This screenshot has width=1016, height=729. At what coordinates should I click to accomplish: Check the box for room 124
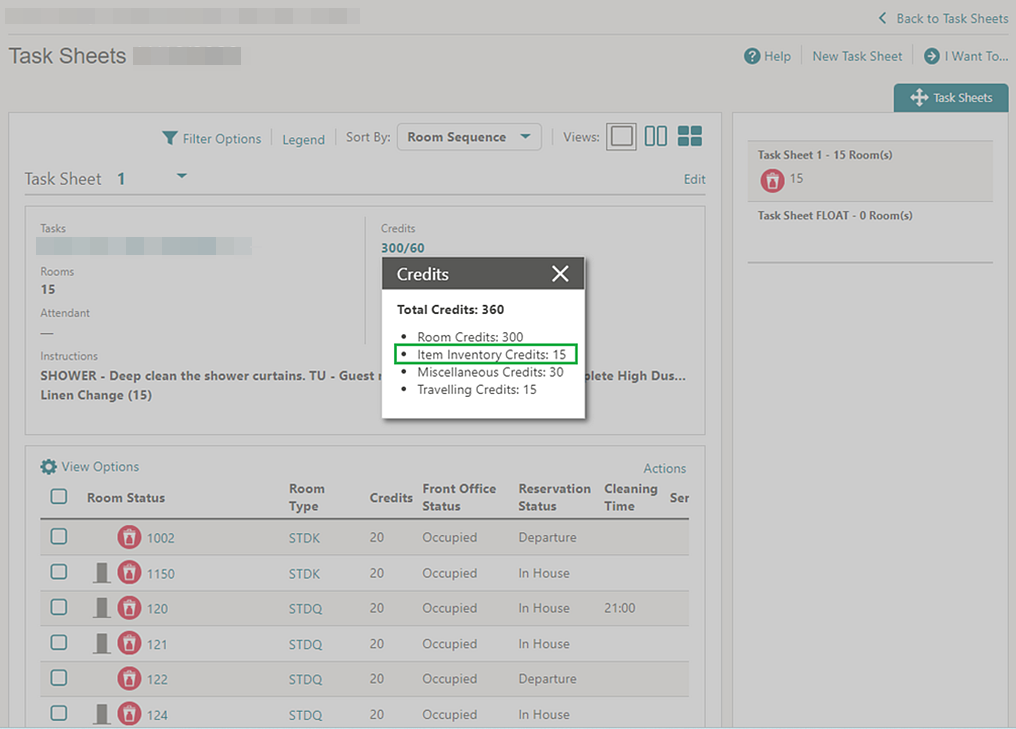[59, 713]
